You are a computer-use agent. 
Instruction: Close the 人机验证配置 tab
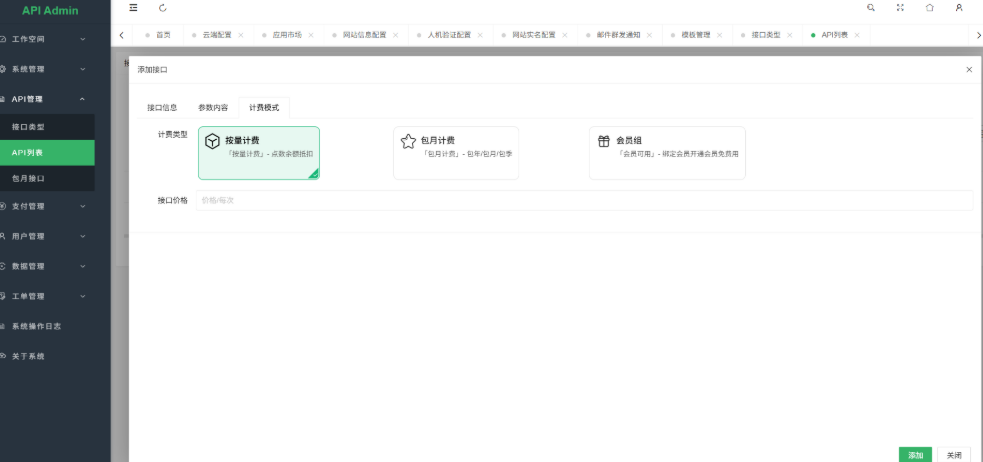coord(480,35)
